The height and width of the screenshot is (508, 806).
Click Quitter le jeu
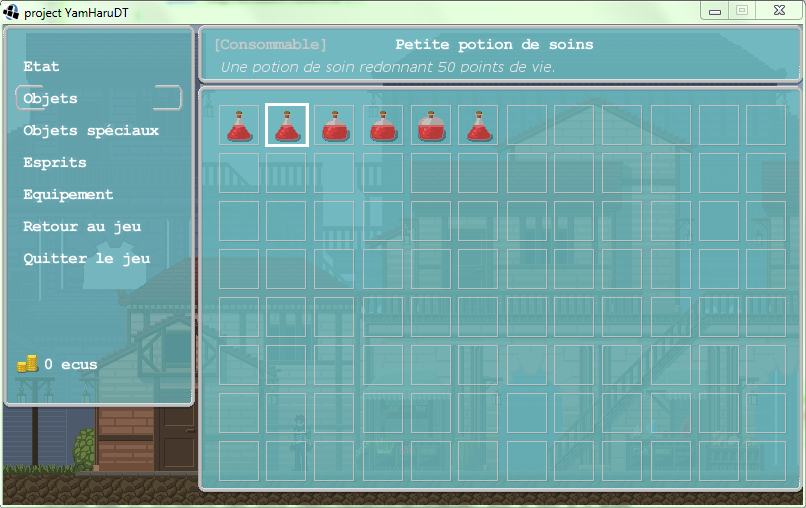click(87, 258)
